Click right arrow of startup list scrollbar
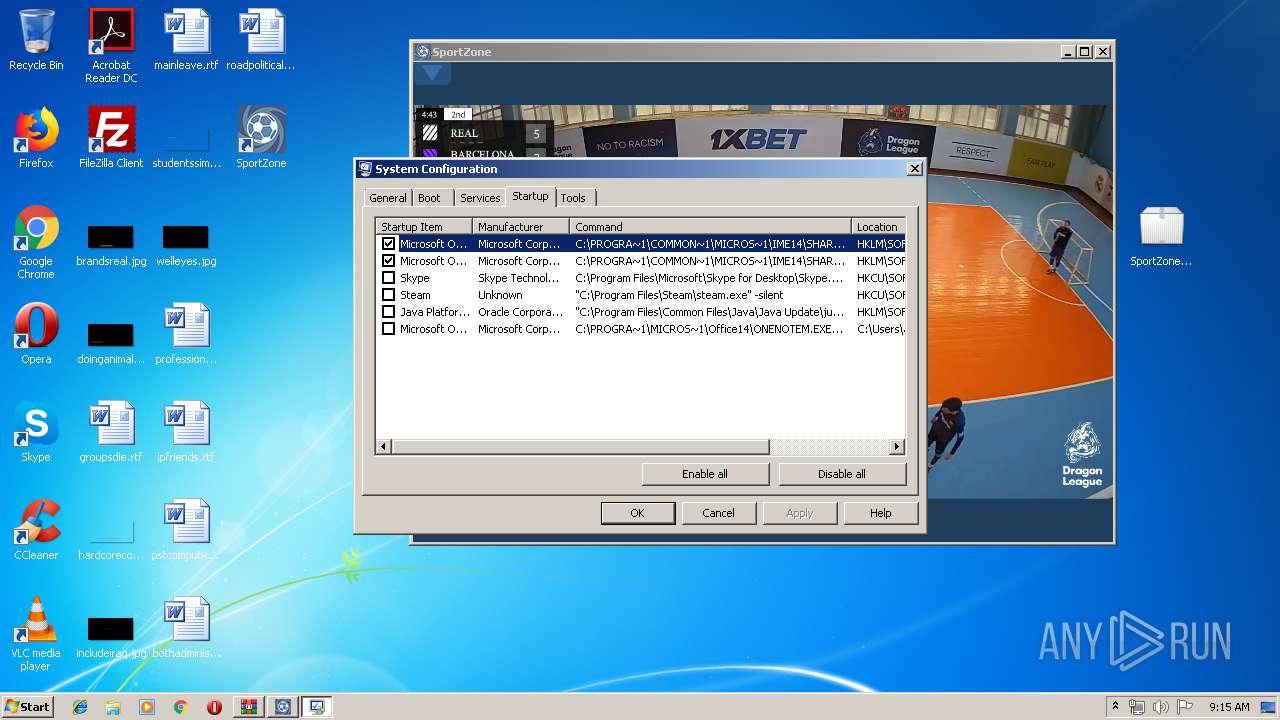1280x720 pixels. coord(897,447)
